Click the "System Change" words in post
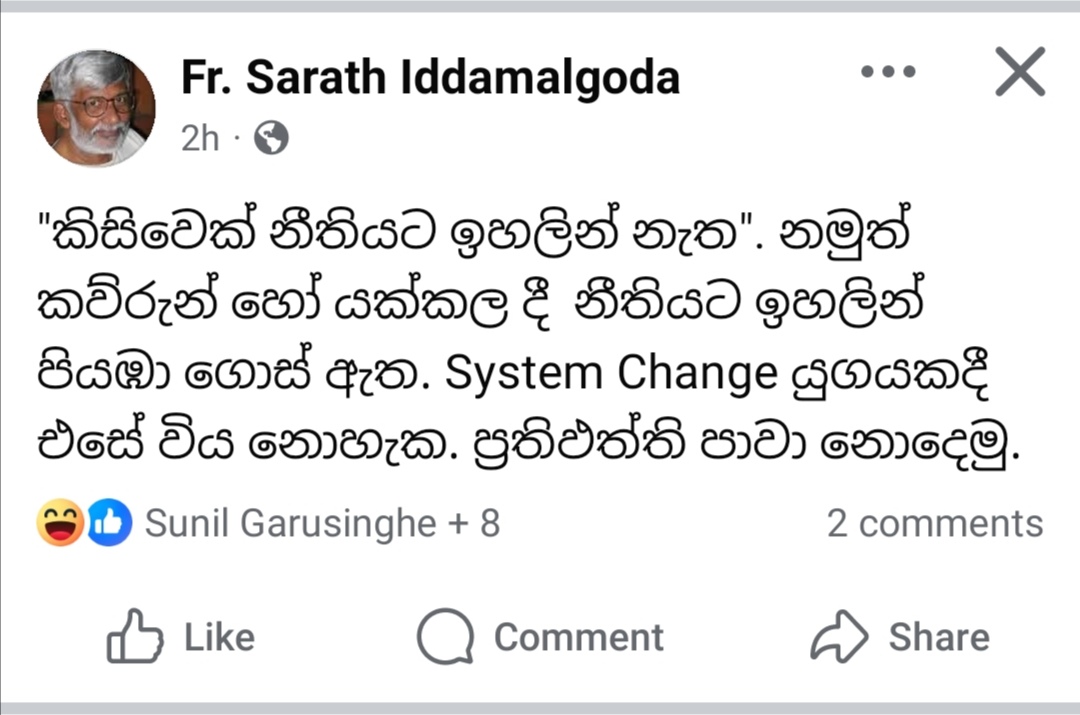Viewport: 1080px width, 715px height. 611,373
